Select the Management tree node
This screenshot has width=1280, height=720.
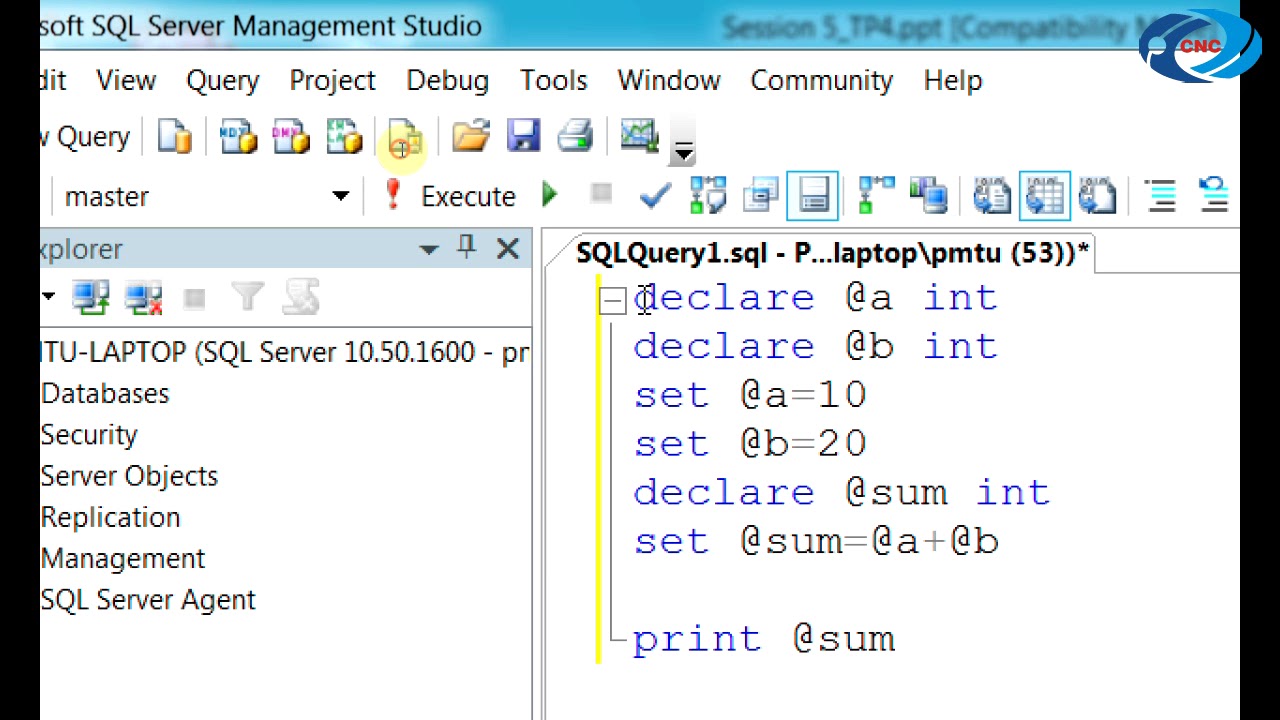(123, 558)
